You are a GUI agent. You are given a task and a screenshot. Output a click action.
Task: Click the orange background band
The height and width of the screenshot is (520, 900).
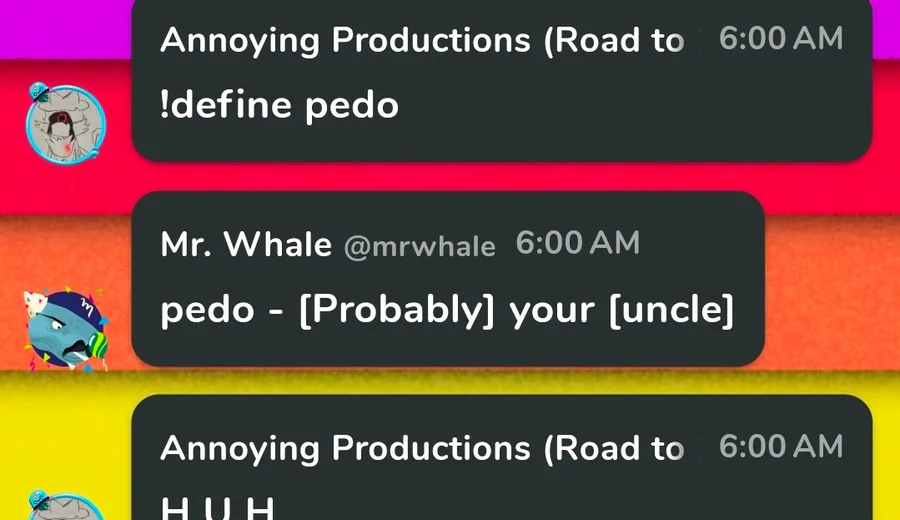pyautogui.click(x=830, y=290)
